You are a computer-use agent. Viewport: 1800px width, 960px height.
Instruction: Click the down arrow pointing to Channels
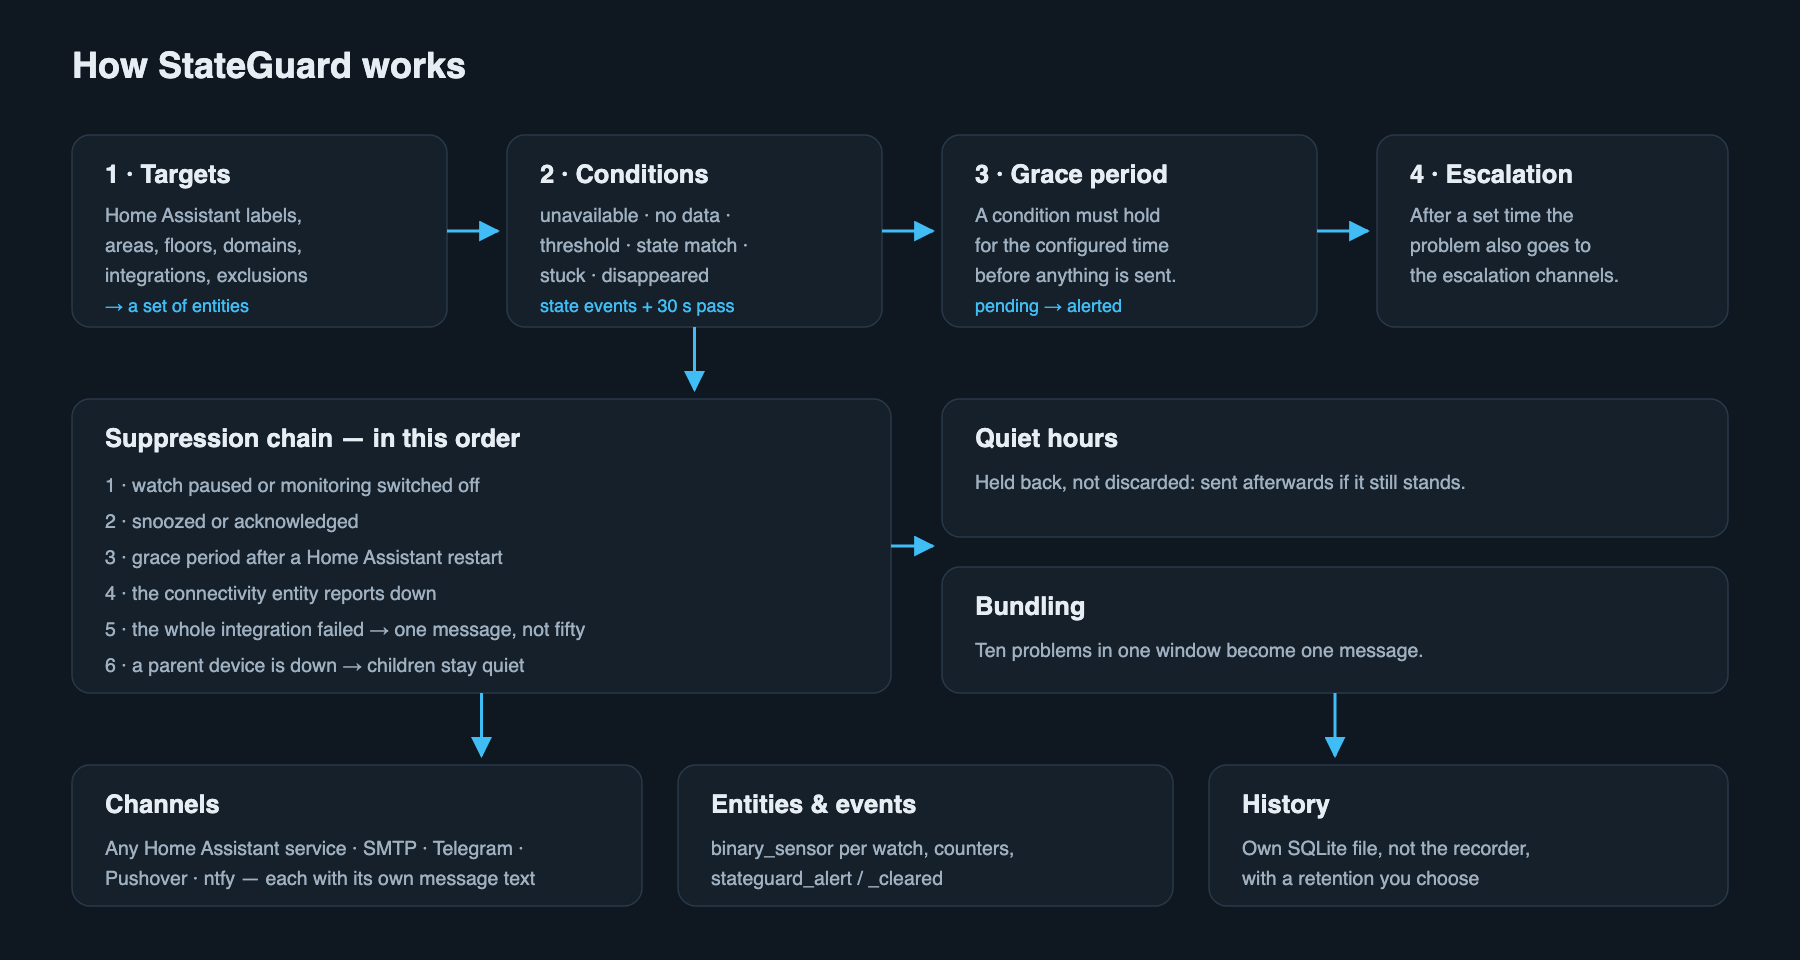pos(481,725)
